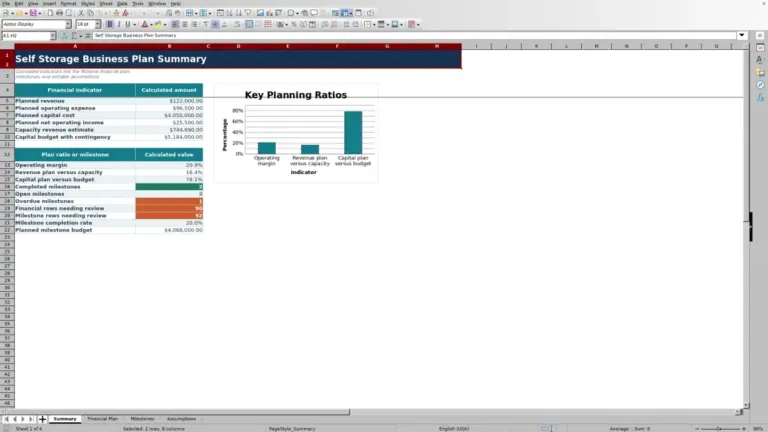Toggle Italic formatting
The width and height of the screenshot is (768, 432).
[x=119, y=24]
